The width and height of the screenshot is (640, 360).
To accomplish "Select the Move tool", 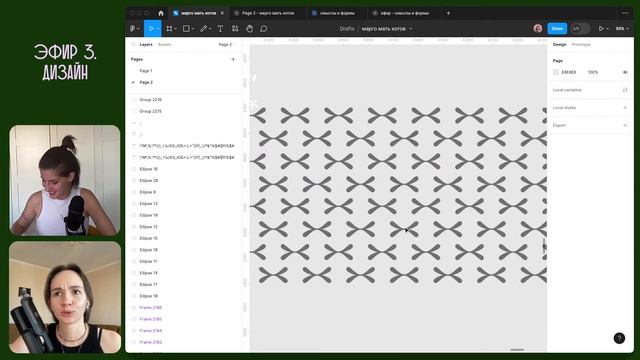I will 151,29.
